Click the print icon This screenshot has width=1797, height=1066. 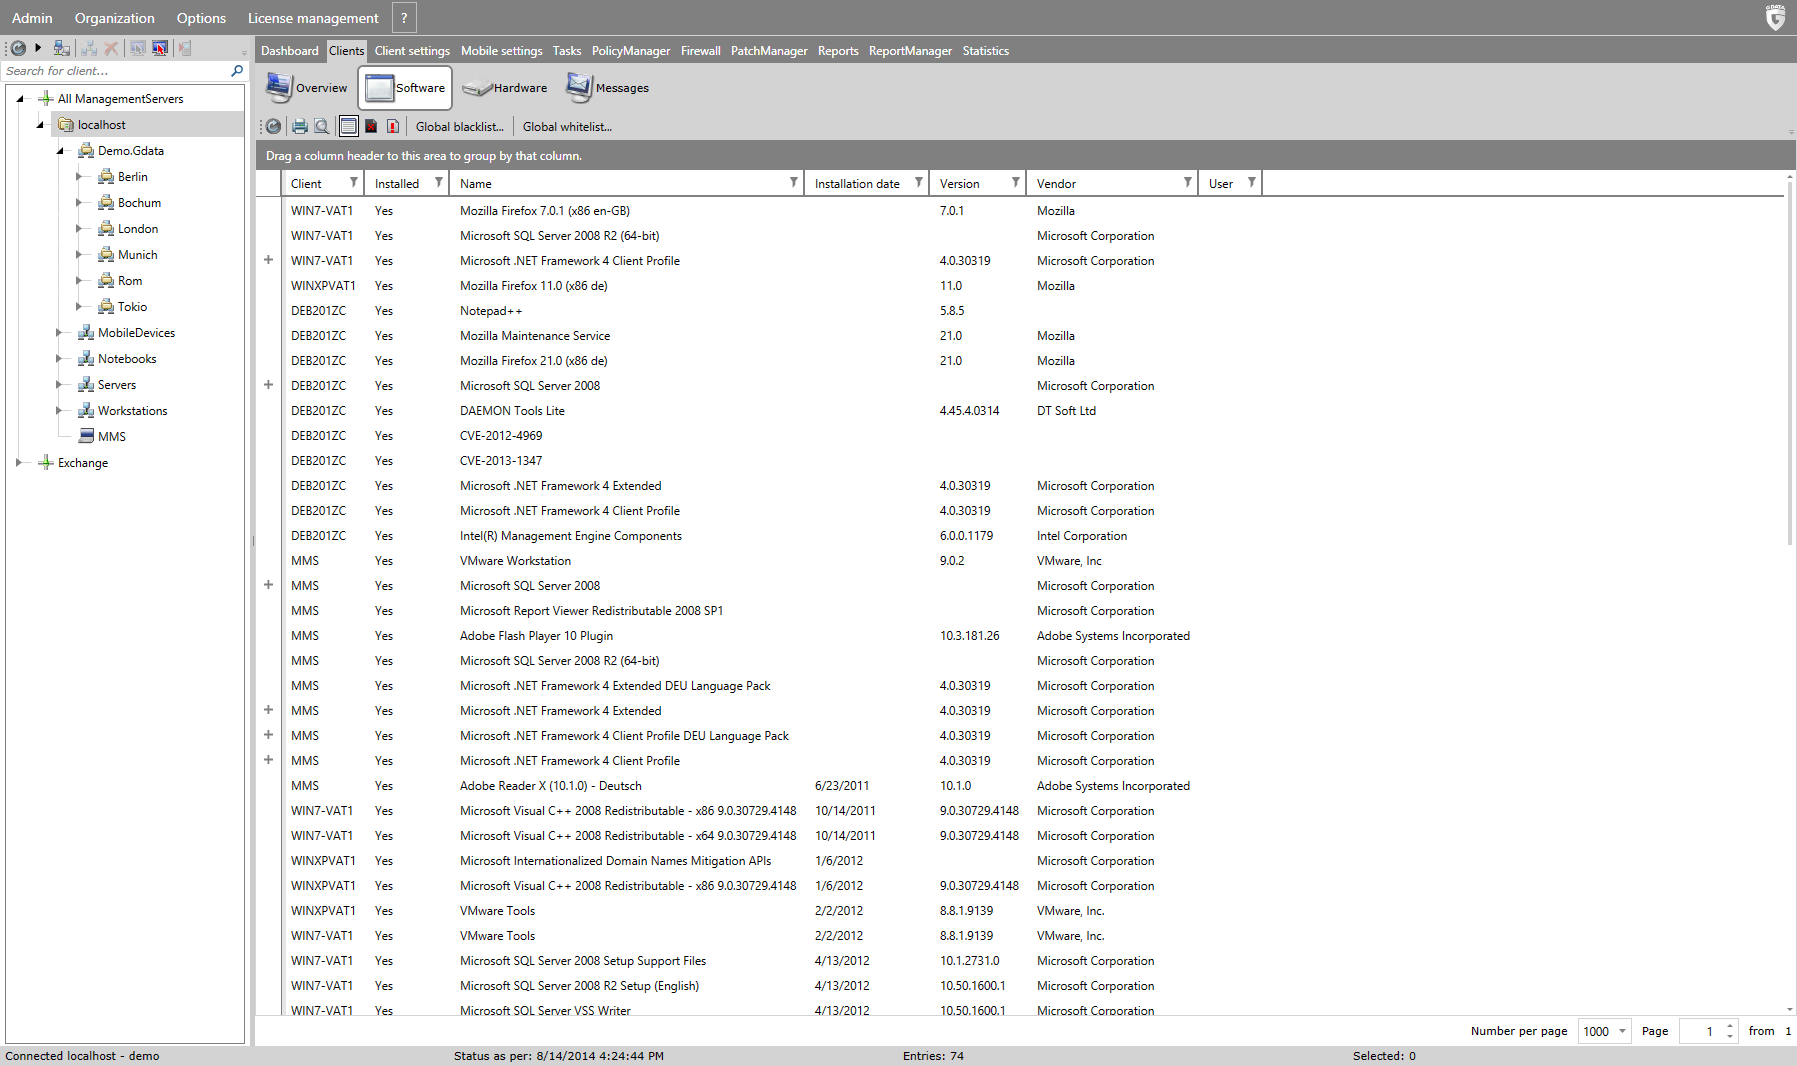pyautogui.click(x=299, y=126)
